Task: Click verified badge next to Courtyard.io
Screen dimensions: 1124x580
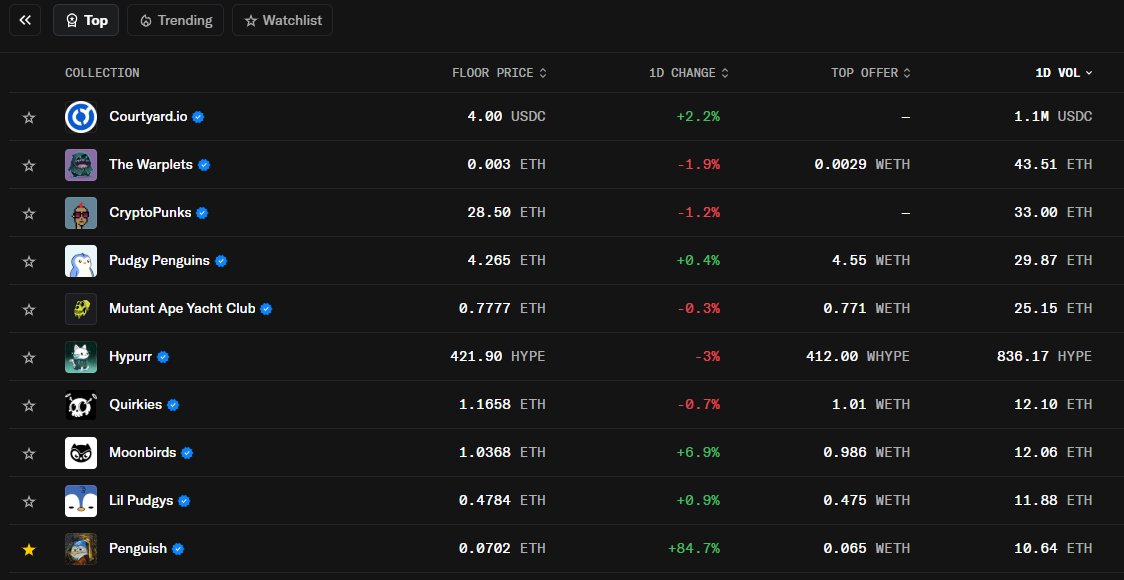Action: [x=199, y=117]
